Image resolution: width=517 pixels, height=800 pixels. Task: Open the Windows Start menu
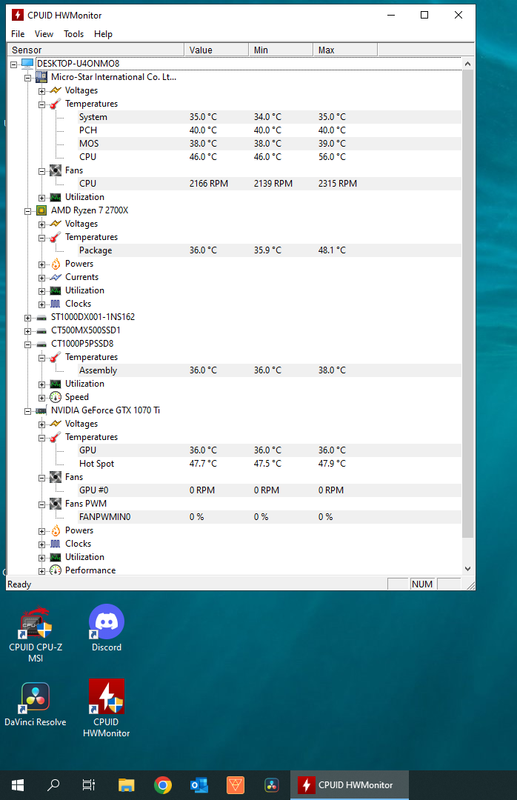17,785
